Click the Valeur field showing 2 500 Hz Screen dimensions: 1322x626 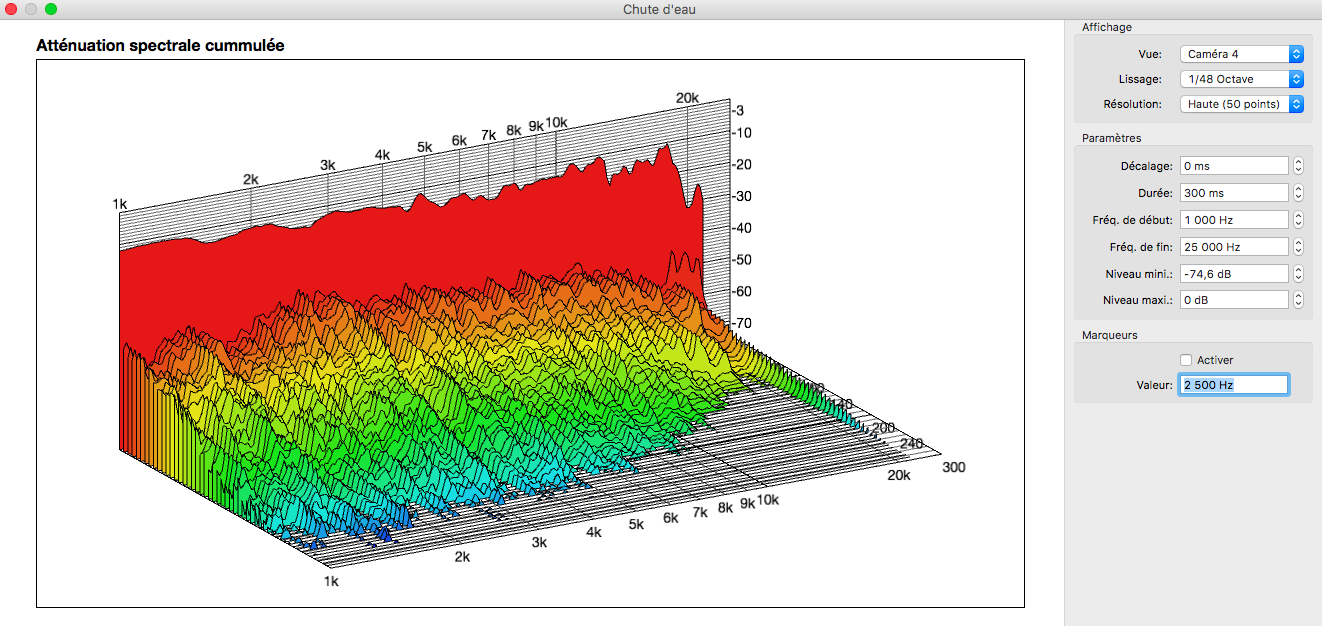(x=1234, y=384)
